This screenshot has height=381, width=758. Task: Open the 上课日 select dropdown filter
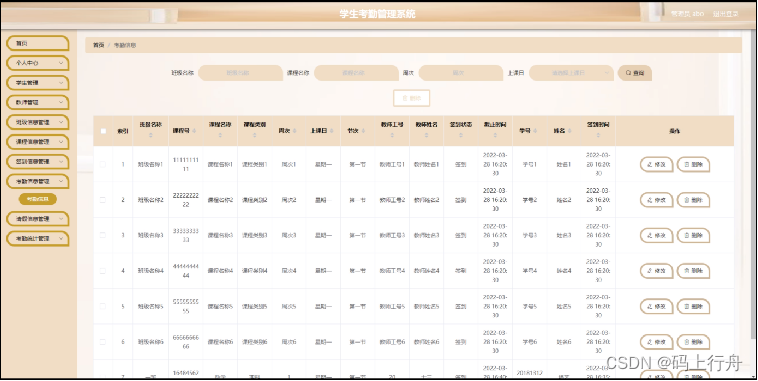[571, 73]
